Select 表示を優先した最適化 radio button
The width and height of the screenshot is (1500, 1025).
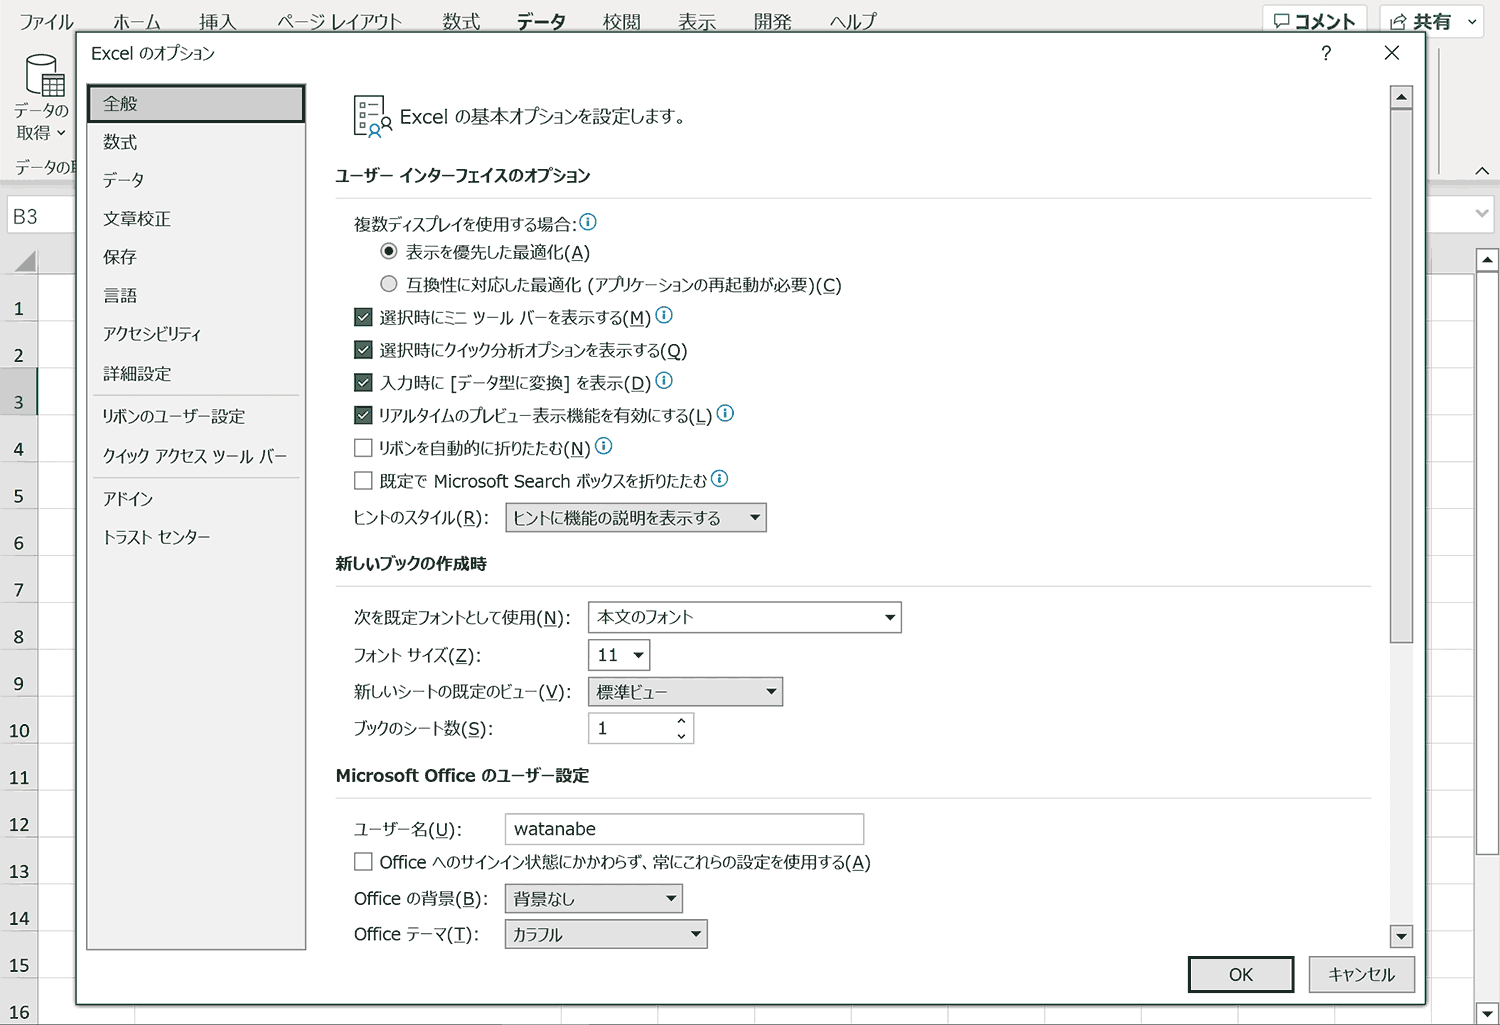(389, 251)
